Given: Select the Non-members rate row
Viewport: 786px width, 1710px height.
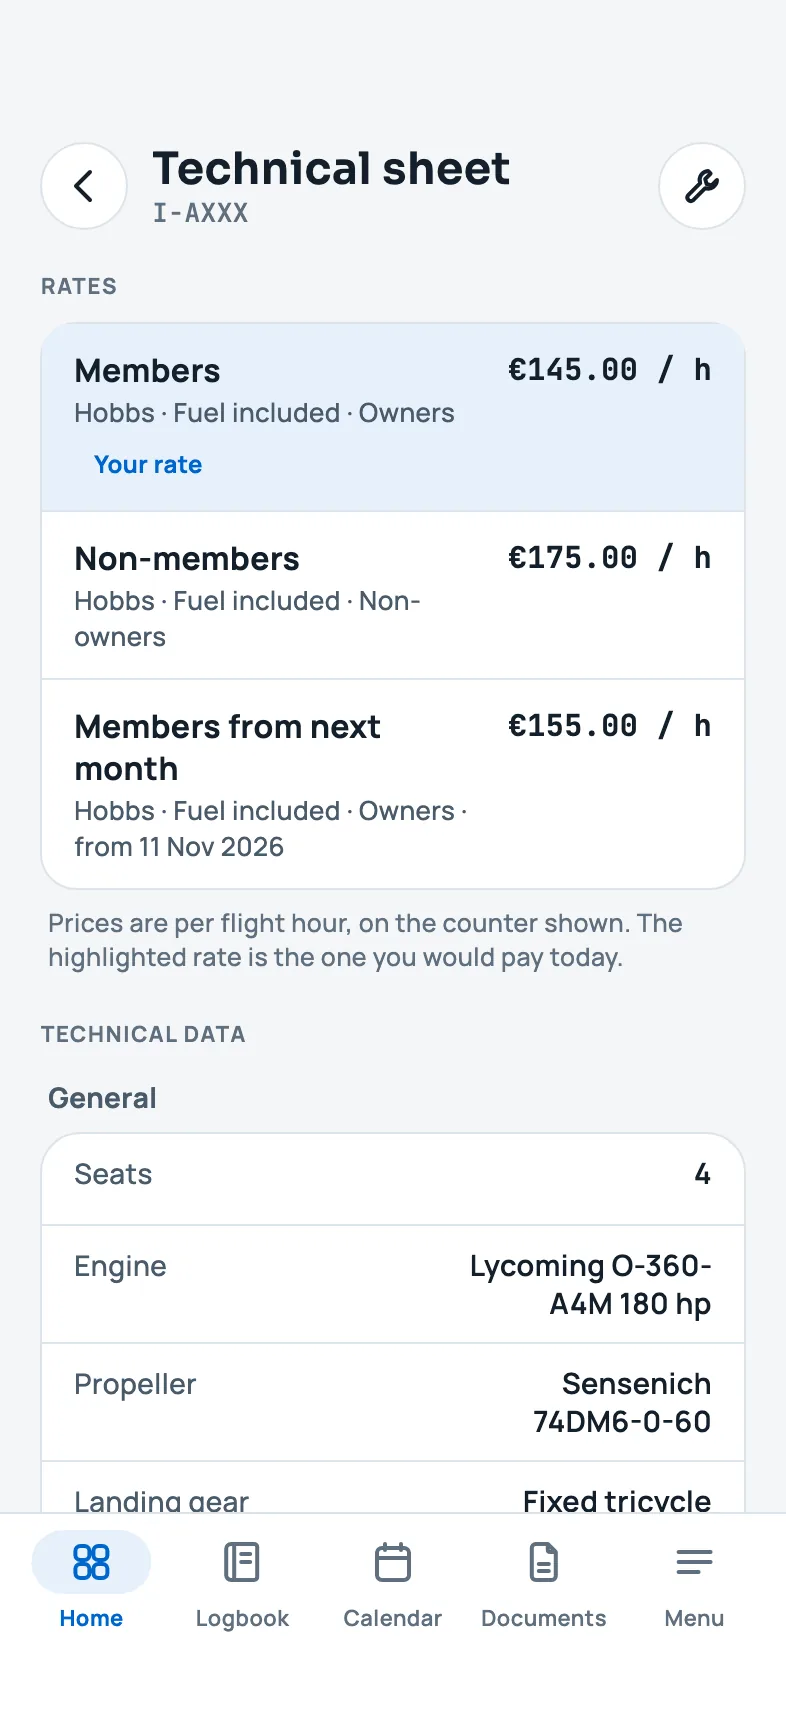Looking at the screenshot, I should point(393,596).
